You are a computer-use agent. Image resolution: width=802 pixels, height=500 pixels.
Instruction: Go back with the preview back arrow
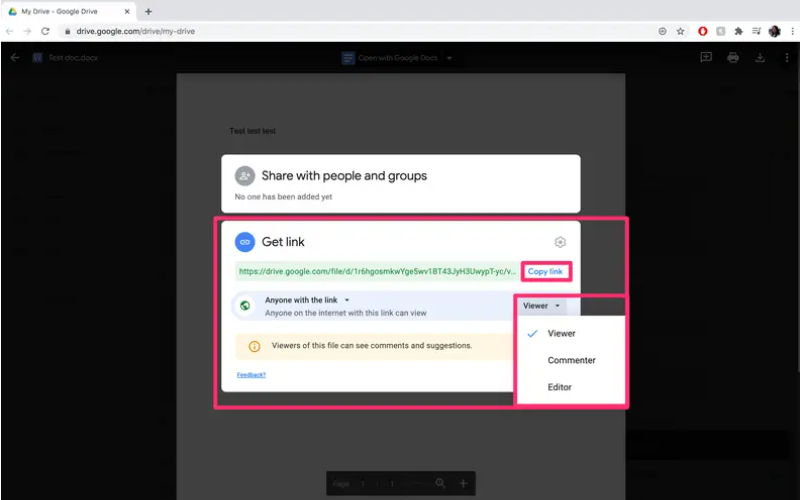tap(15, 58)
